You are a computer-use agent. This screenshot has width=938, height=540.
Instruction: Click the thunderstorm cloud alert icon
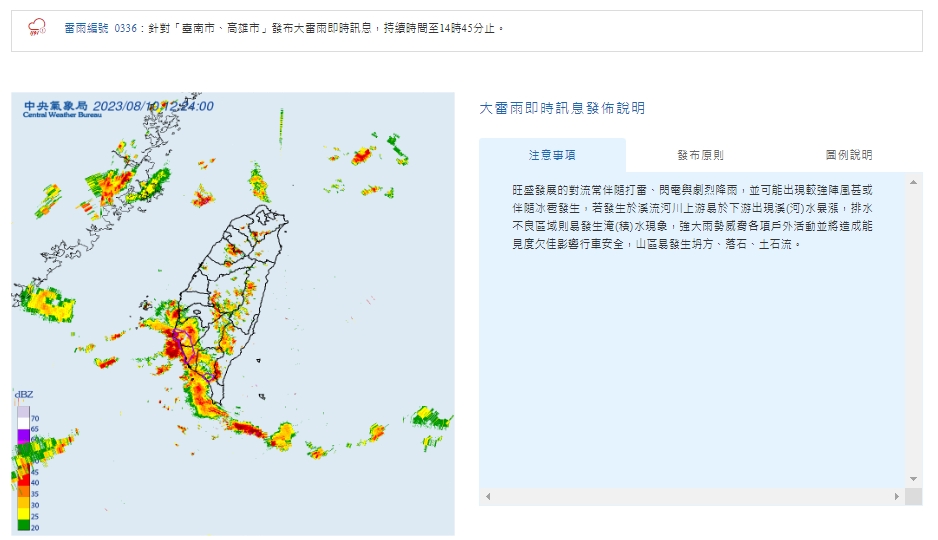pyautogui.click(x=37, y=28)
